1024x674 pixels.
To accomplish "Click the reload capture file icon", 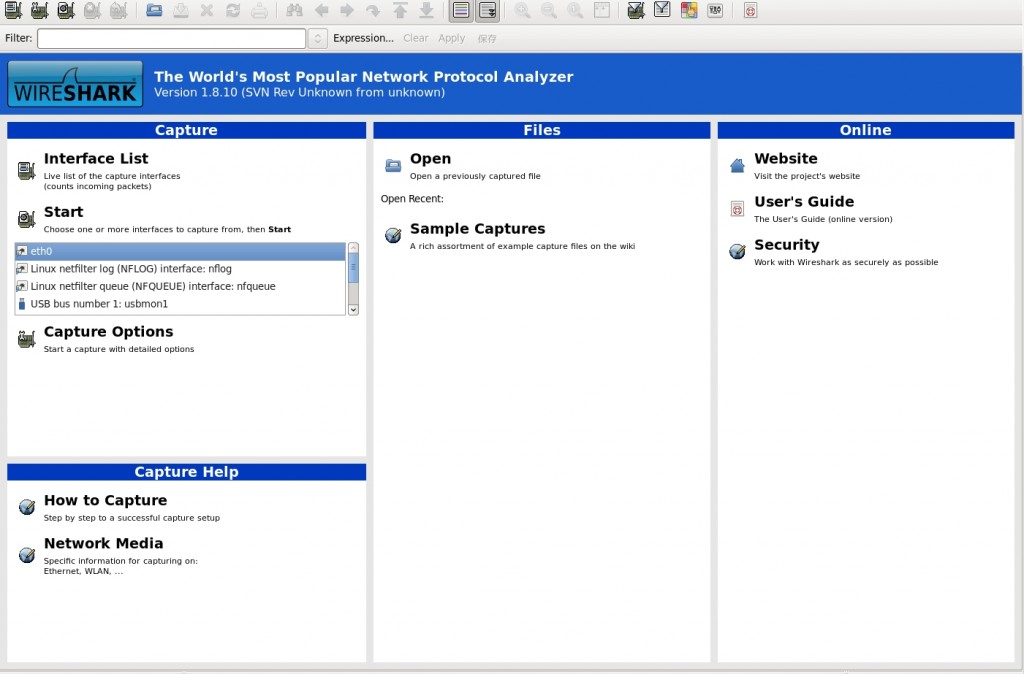I will tap(232, 10).
